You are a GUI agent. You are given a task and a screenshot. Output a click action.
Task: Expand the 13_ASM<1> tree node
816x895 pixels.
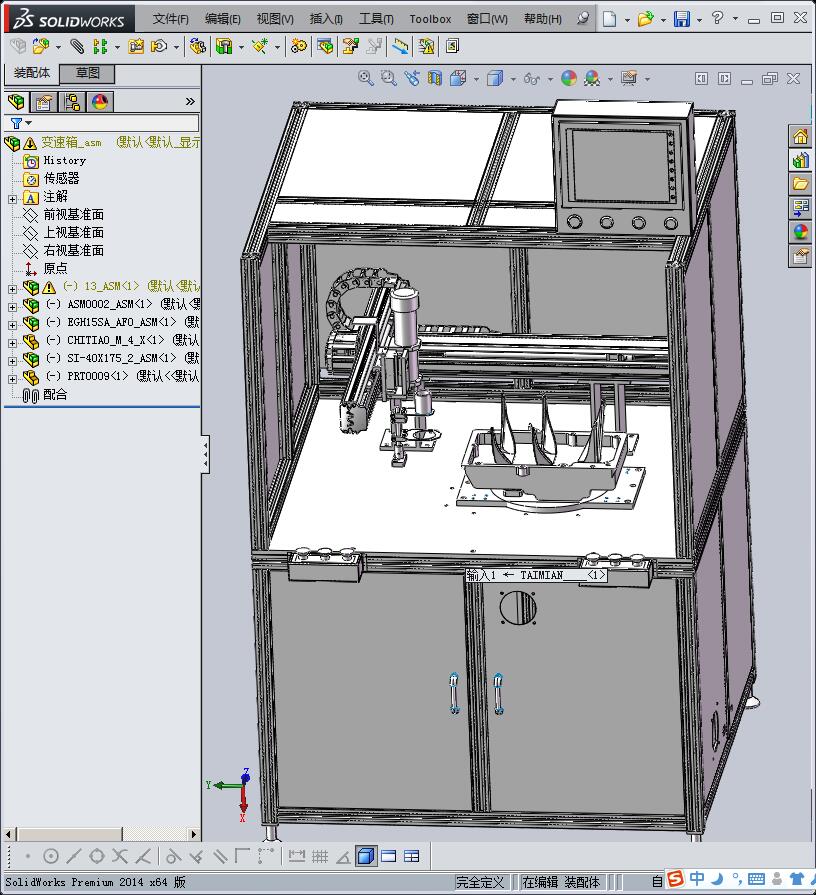click(x=12, y=288)
